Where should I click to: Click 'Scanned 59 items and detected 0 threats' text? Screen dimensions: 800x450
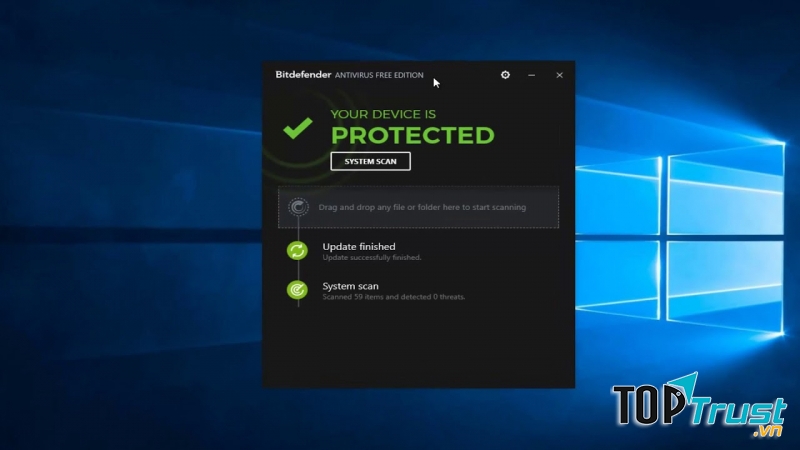click(393, 297)
